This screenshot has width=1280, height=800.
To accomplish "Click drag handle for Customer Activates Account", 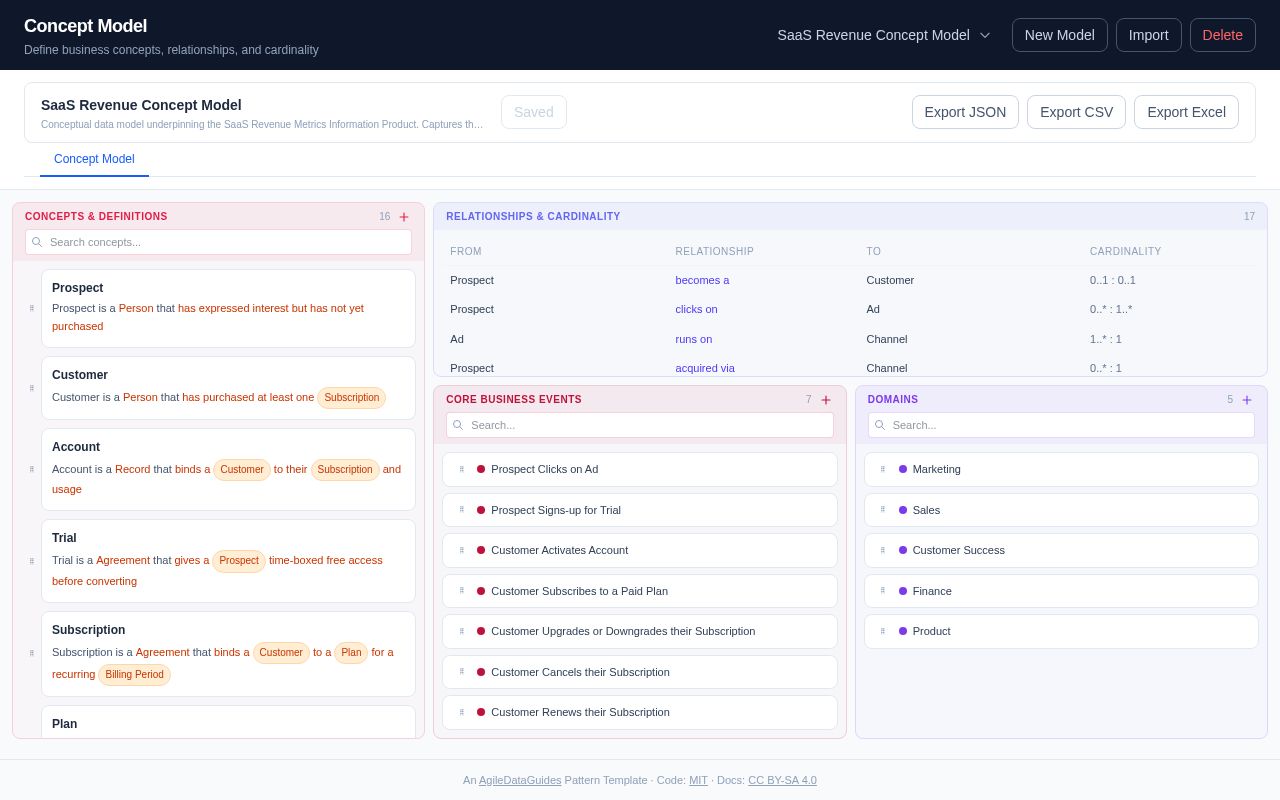I will coord(462,550).
